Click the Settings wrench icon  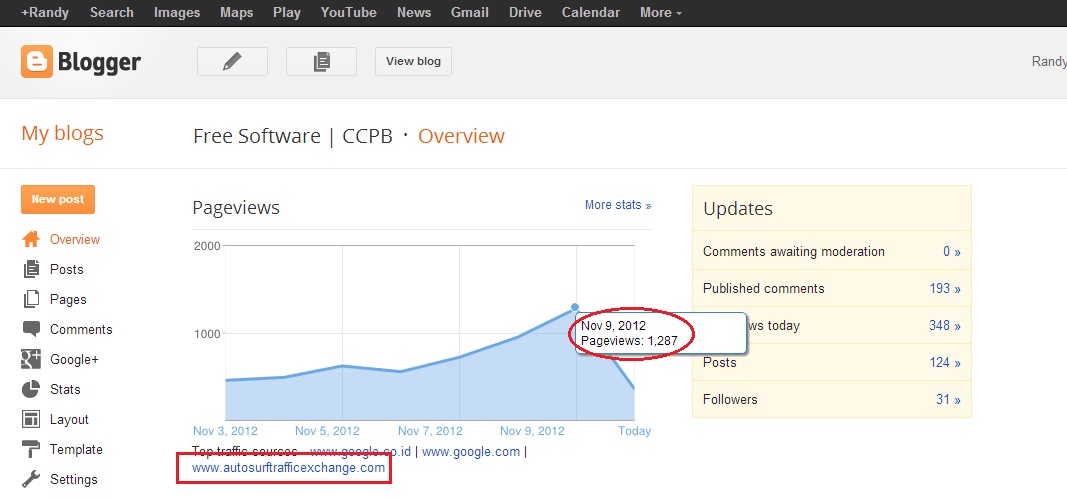[31, 479]
